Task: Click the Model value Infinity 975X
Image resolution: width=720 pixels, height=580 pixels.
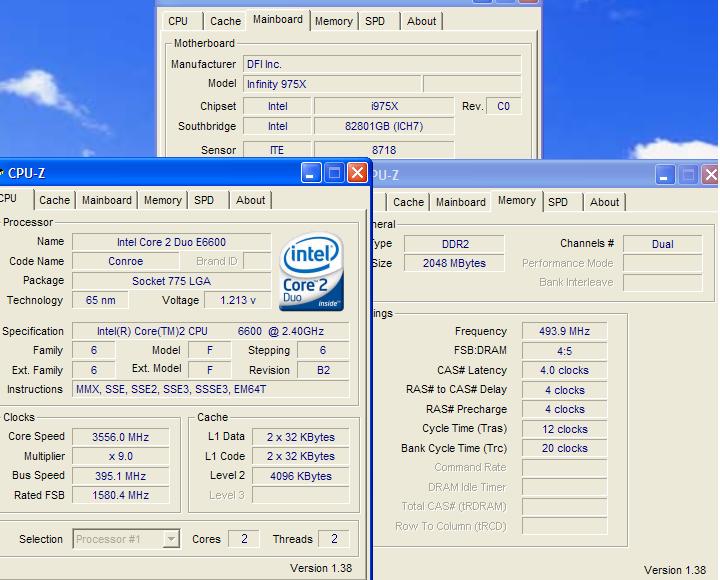Action: (x=332, y=84)
